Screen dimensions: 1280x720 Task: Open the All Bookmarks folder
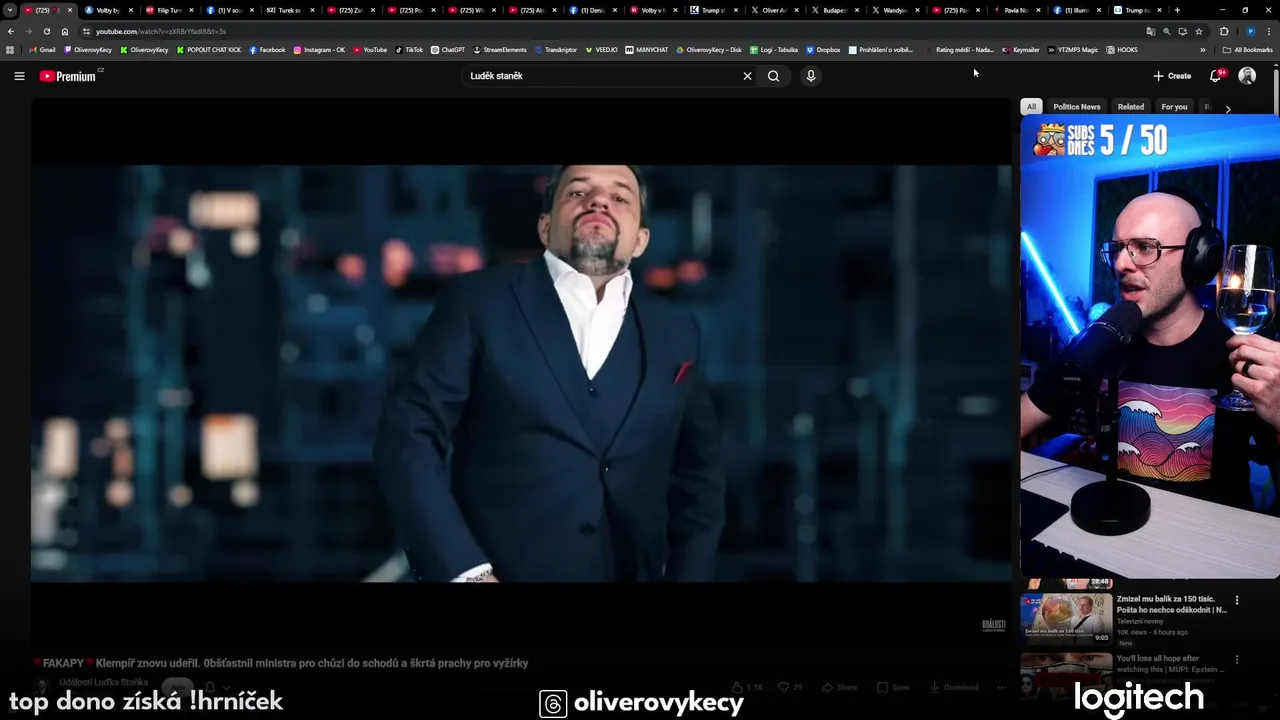(1248, 49)
